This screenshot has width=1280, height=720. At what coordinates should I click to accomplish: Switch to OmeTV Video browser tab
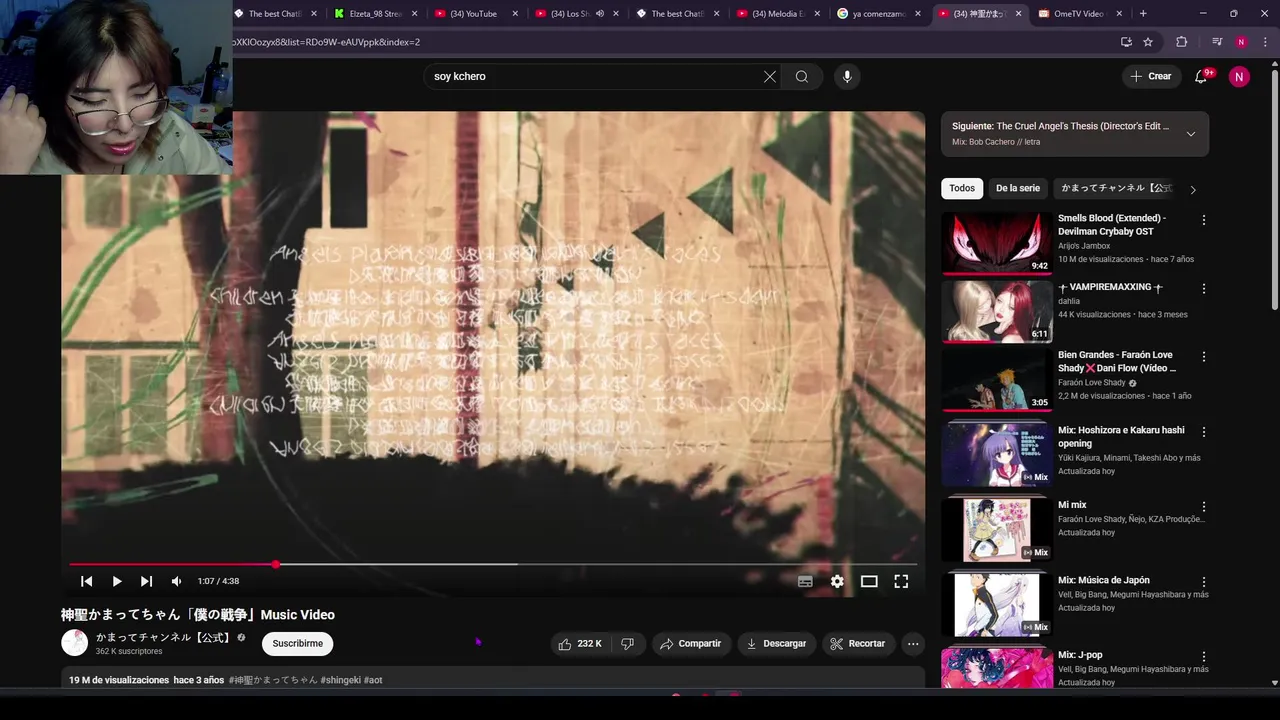[1081, 14]
